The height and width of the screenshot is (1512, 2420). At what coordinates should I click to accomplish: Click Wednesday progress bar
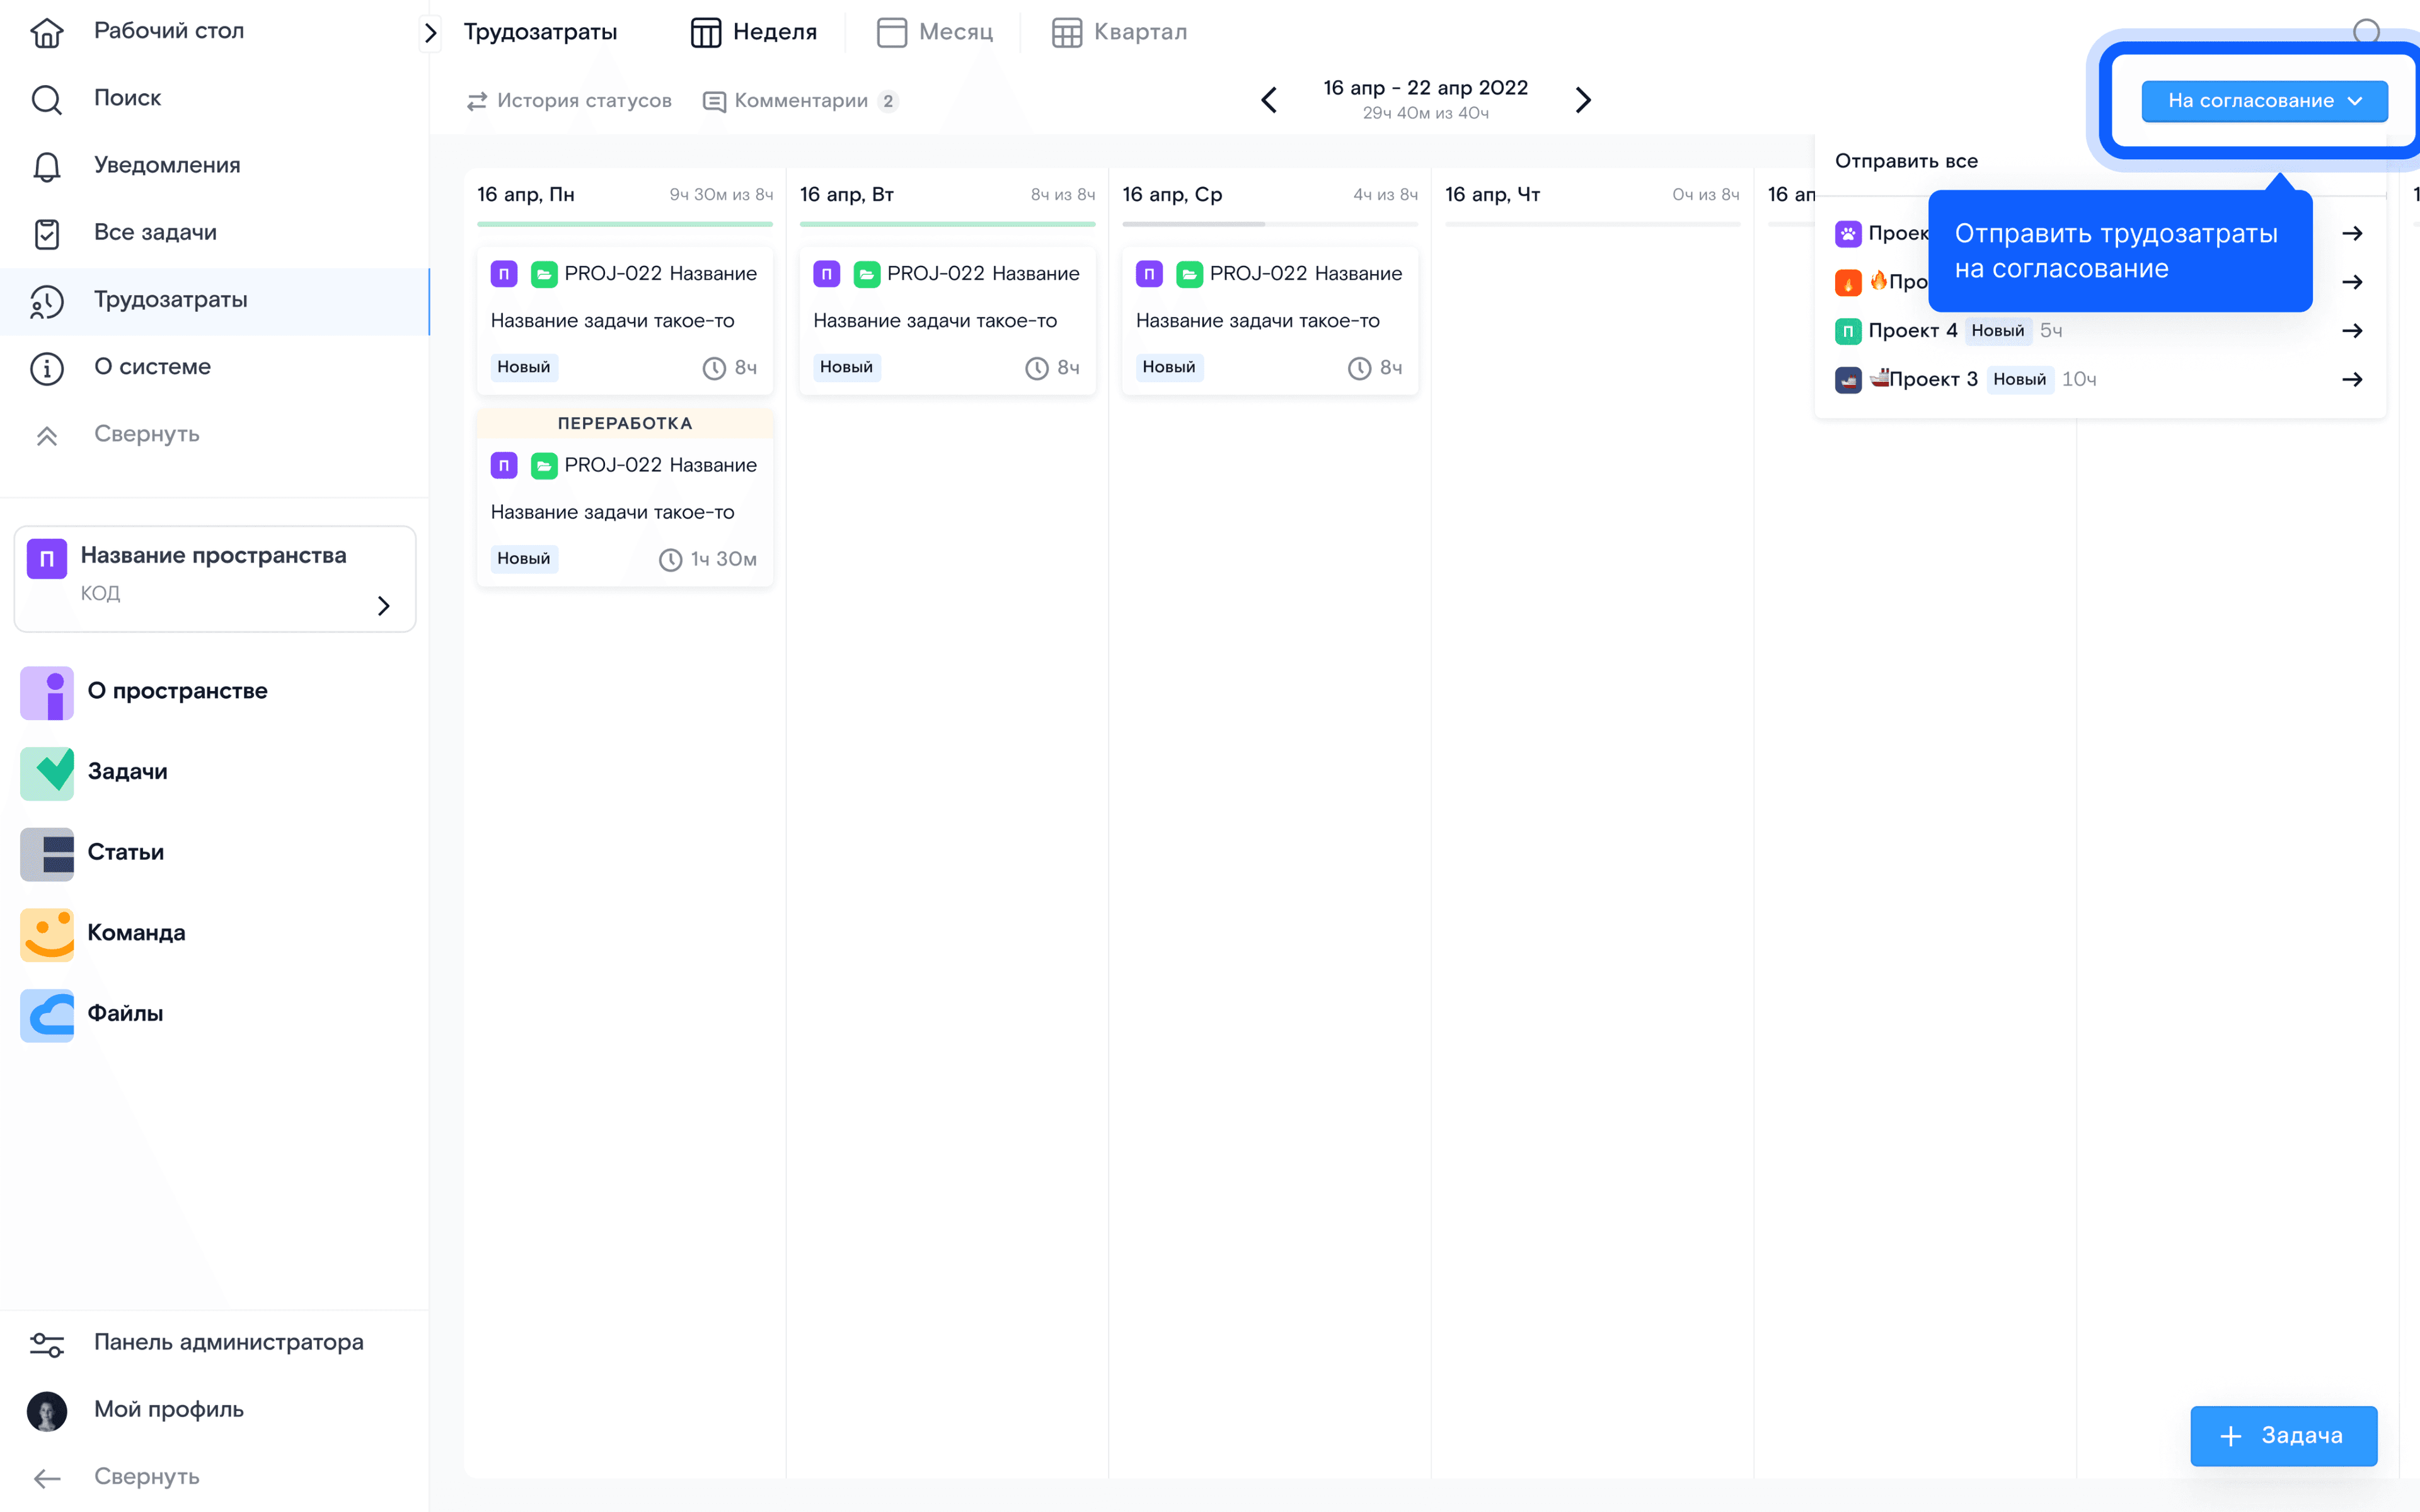coord(1270,224)
